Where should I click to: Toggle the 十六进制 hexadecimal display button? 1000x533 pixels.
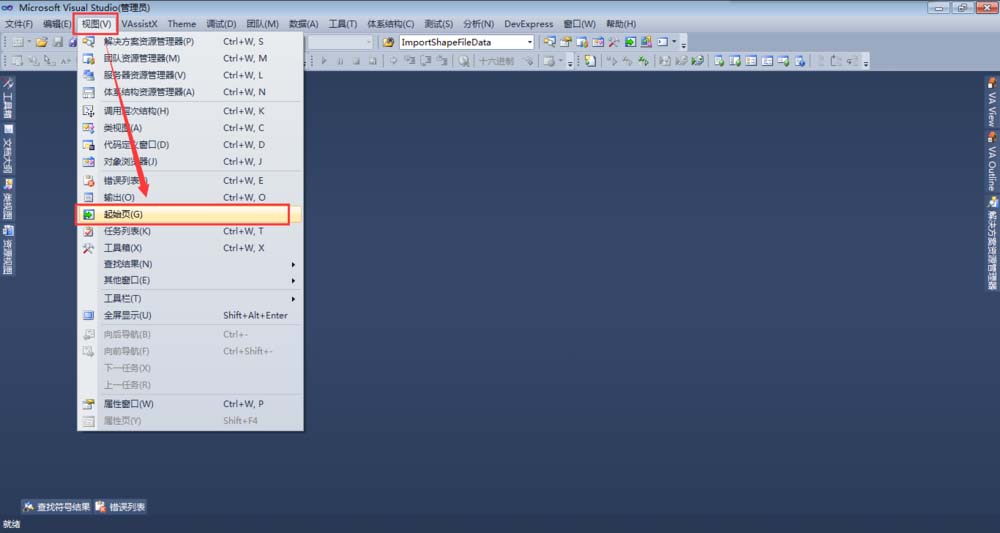pos(496,61)
